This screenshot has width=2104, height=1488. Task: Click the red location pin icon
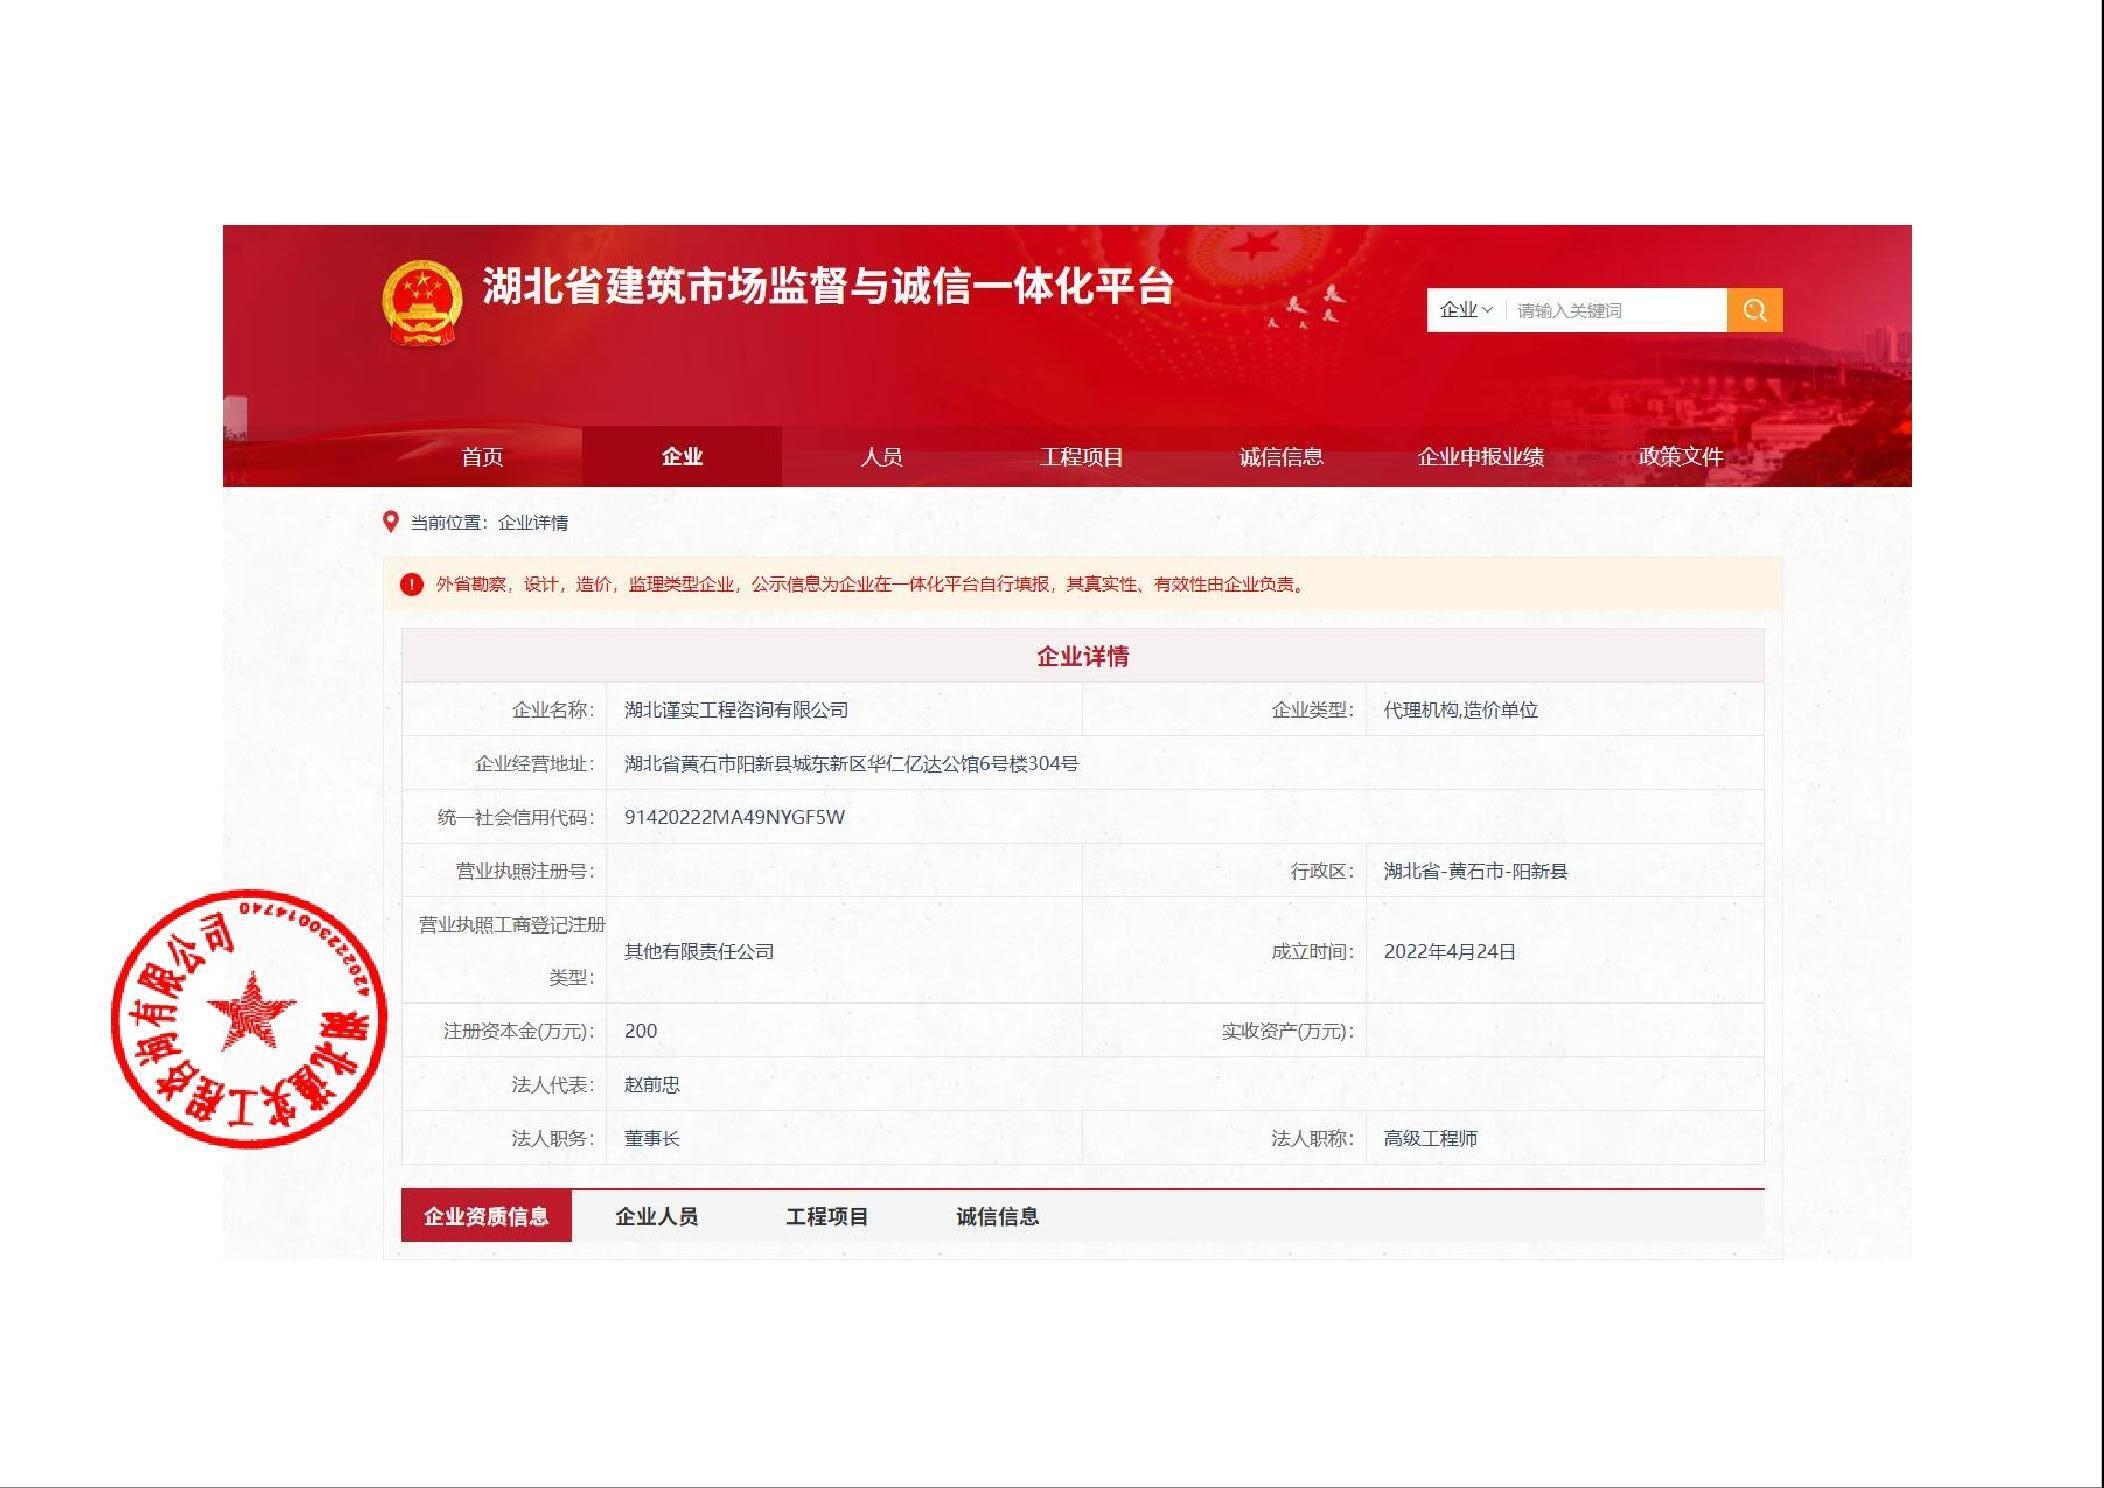pos(391,522)
